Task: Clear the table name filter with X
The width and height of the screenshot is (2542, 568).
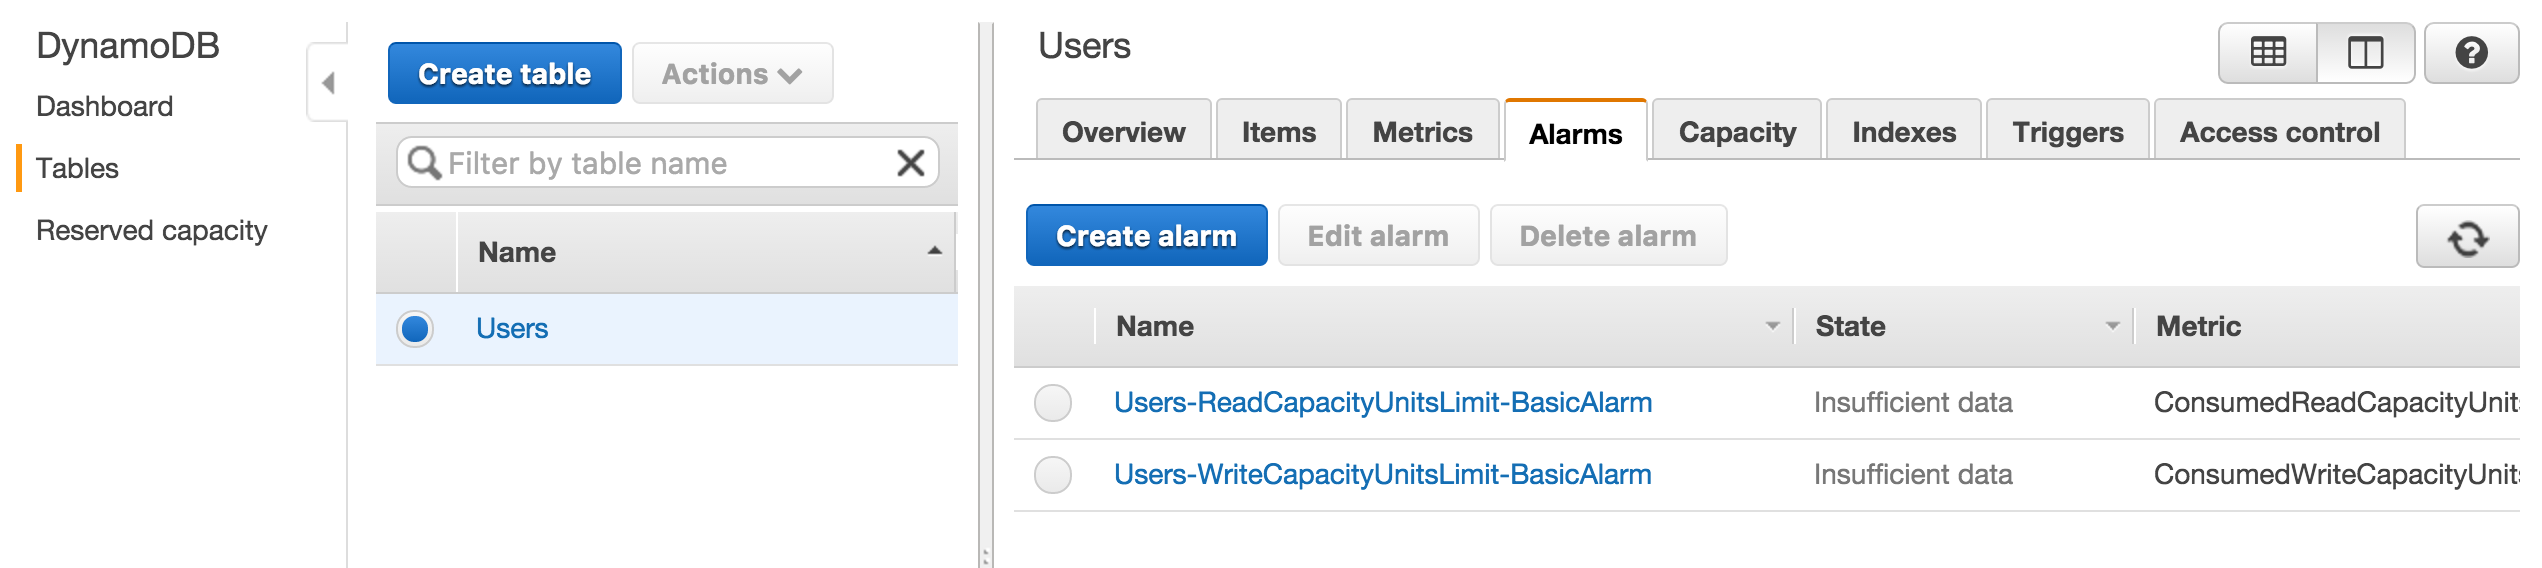Action: point(910,163)
